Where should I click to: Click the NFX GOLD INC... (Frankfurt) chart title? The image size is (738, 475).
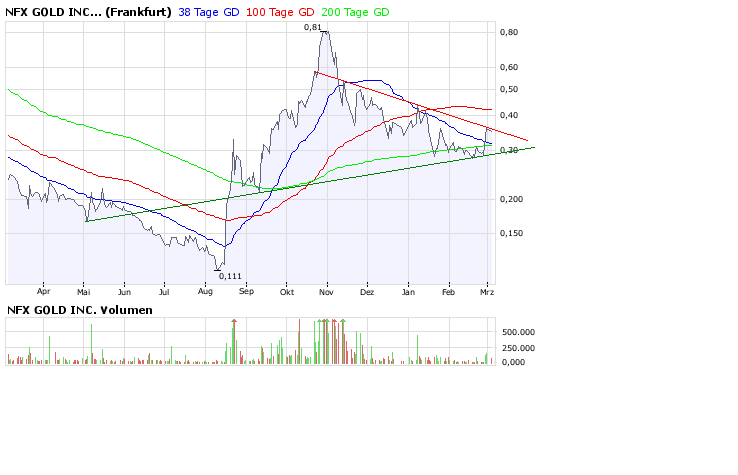pyautogui.click(x=89, y=12)
